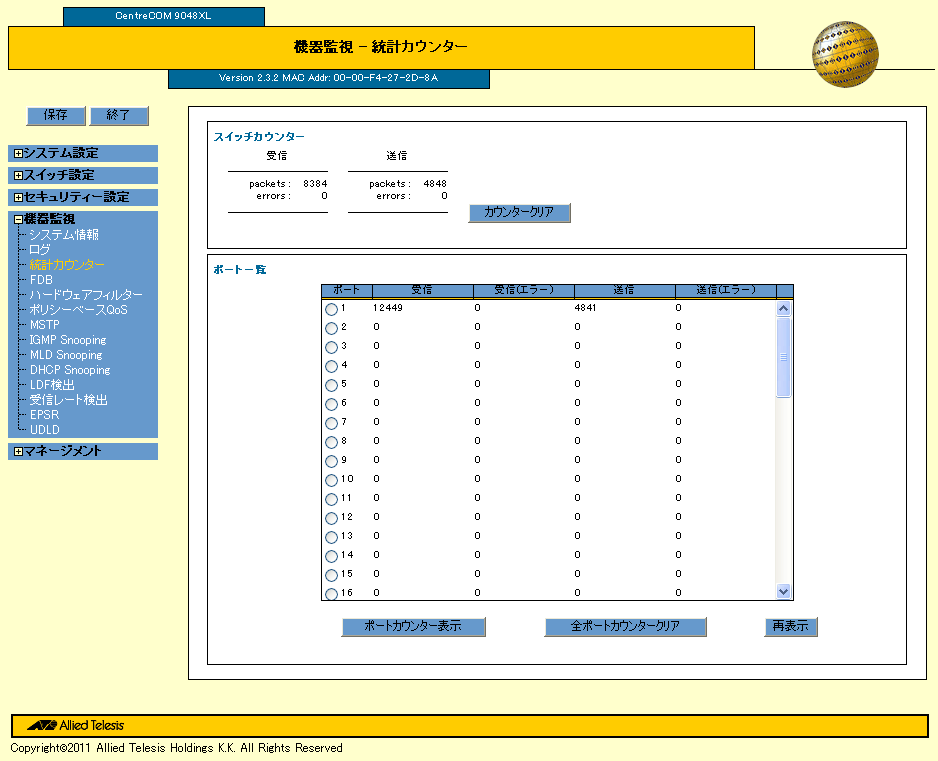This screenshot has width=938, height=761.
Task: Click the 受信(エラー) column header
Action: pos(523,290)
